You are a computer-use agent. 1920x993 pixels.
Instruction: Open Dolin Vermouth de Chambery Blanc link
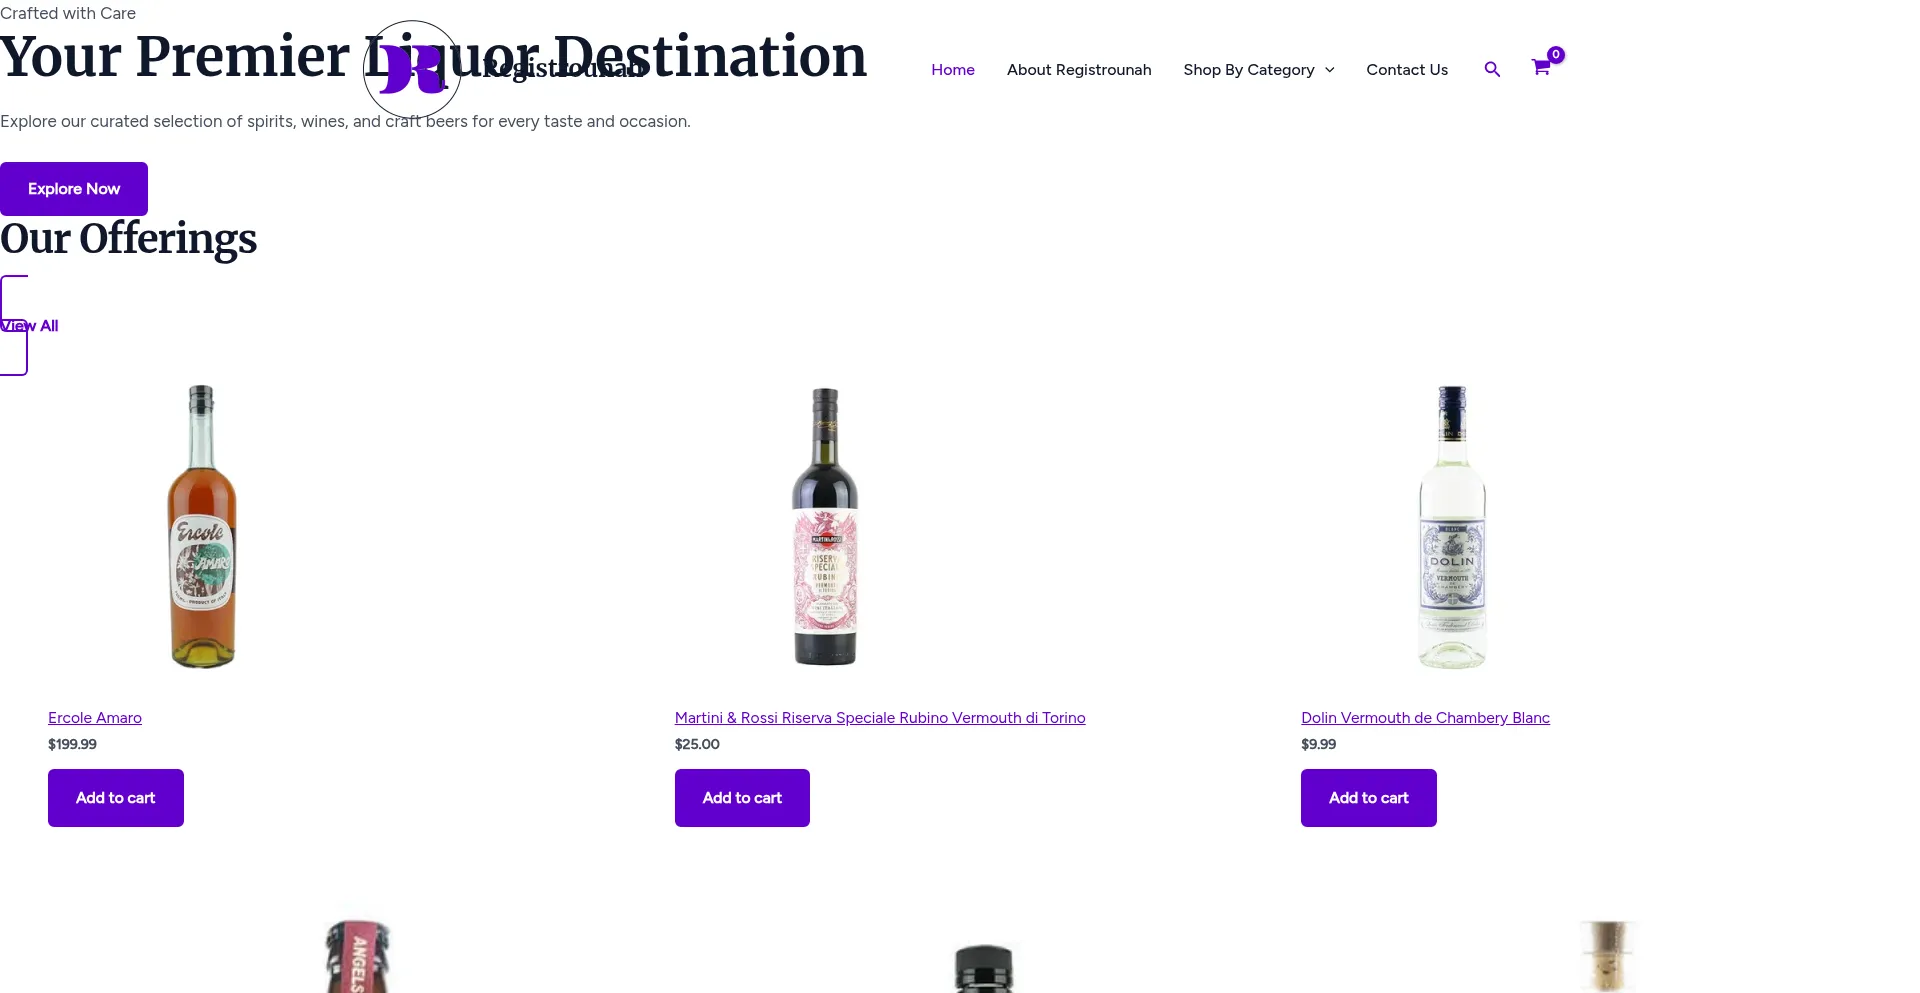click(1425, 718)
